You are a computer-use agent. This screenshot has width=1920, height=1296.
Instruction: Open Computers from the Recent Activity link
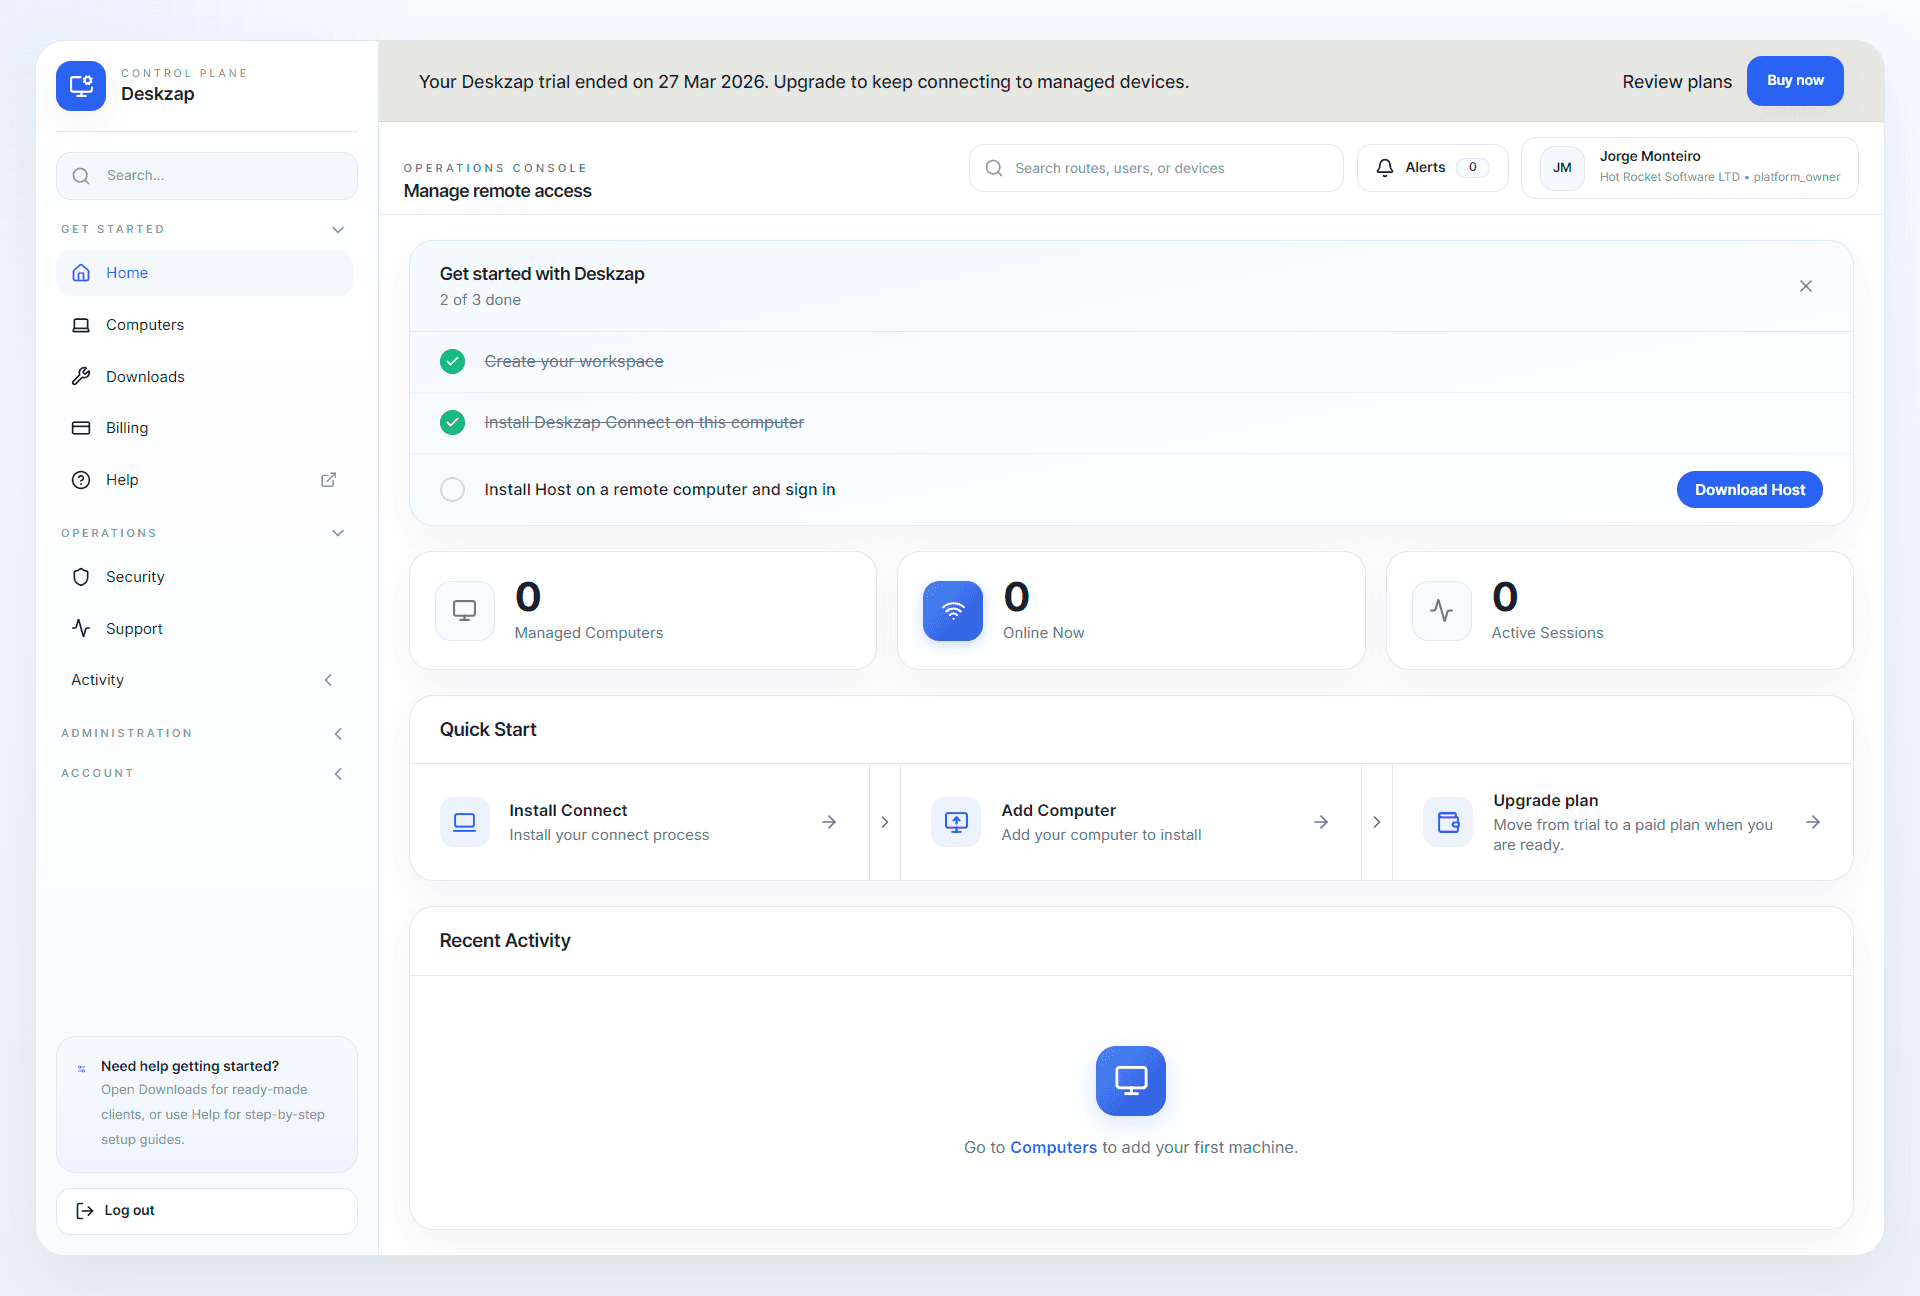click(x=1053, y=1147)
